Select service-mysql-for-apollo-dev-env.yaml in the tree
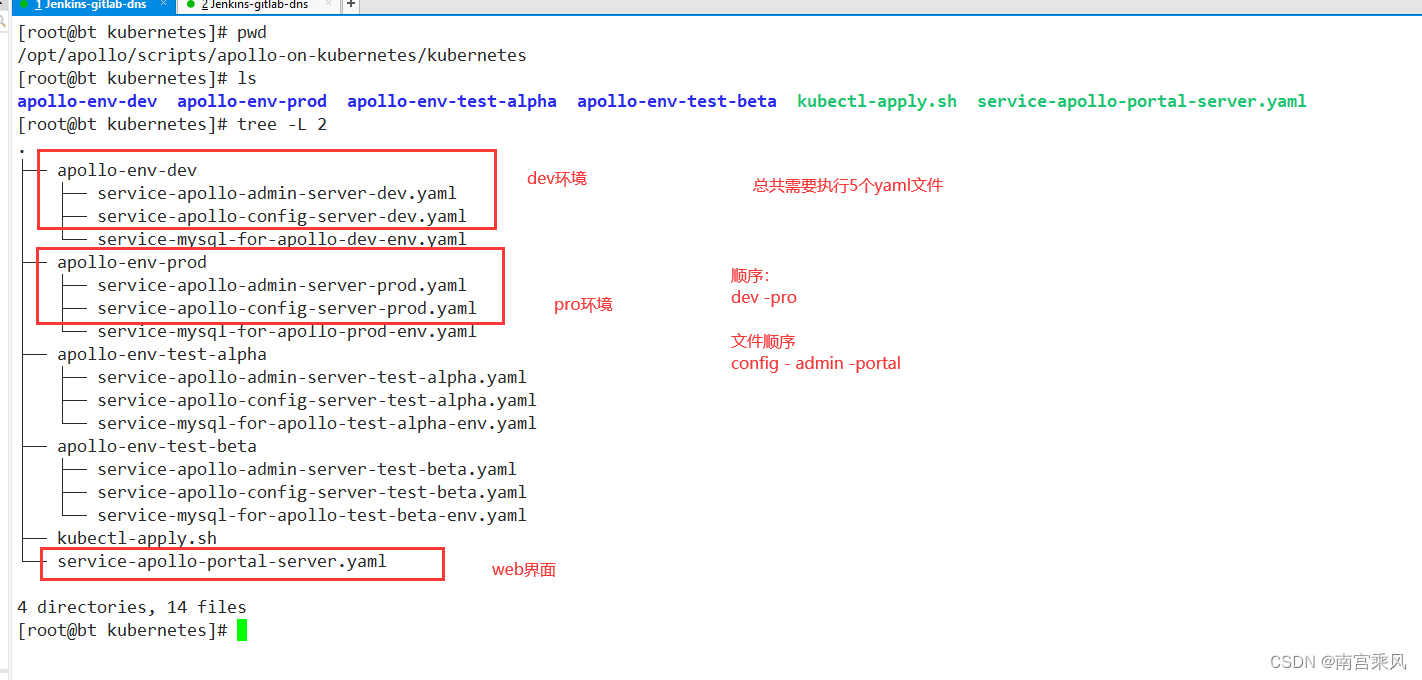 click(282, 239)
